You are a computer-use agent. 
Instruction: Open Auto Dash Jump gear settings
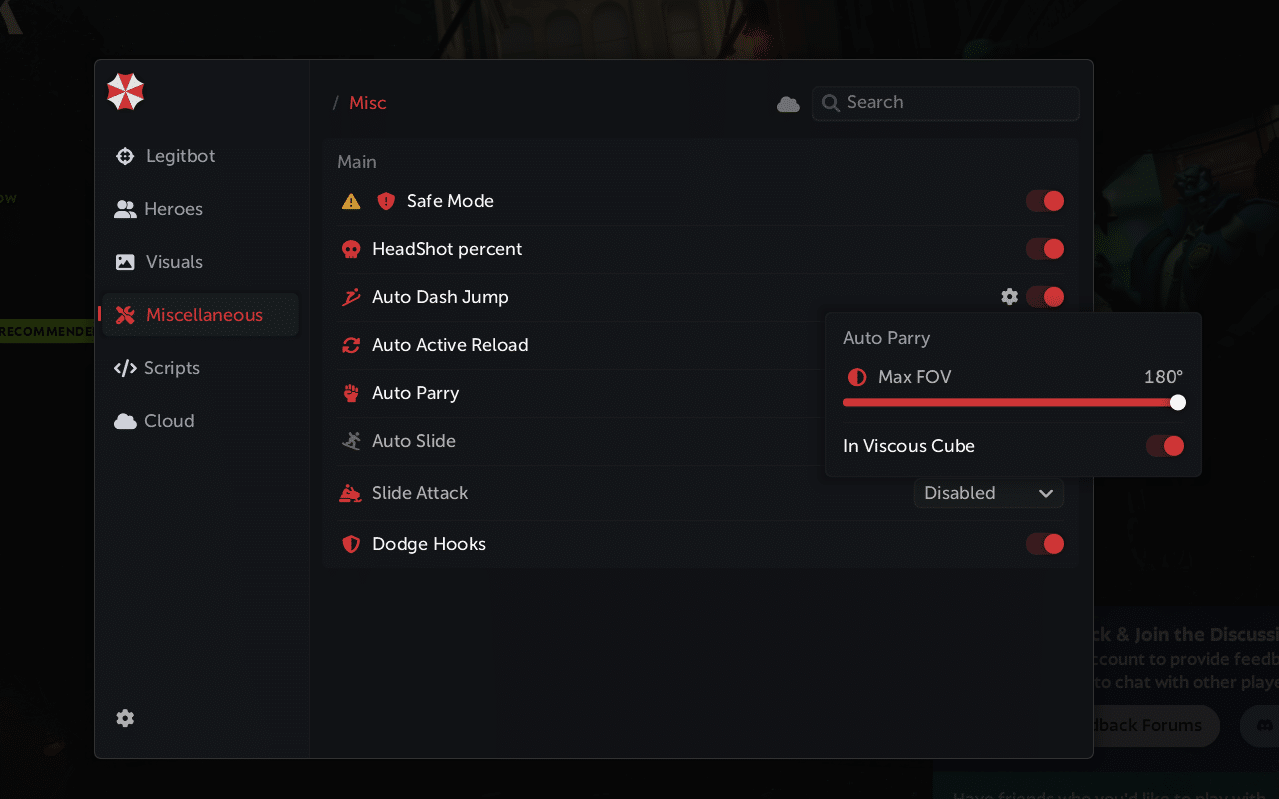[x=1010, y=297]
